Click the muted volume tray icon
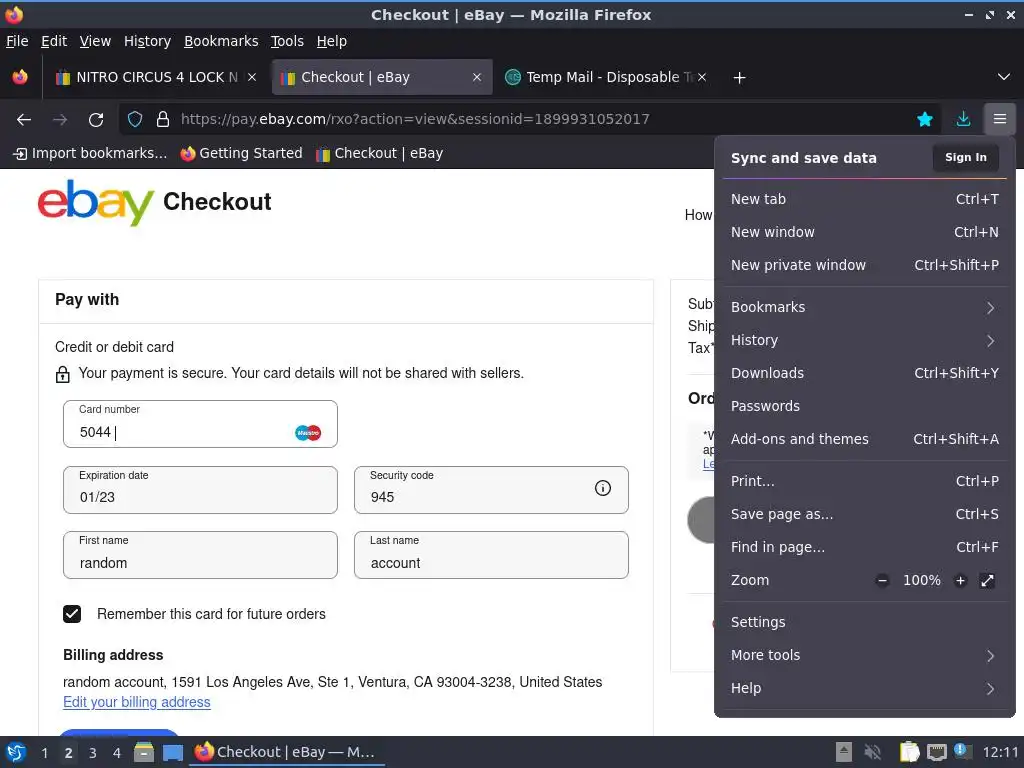 click(x=872, y=752)
